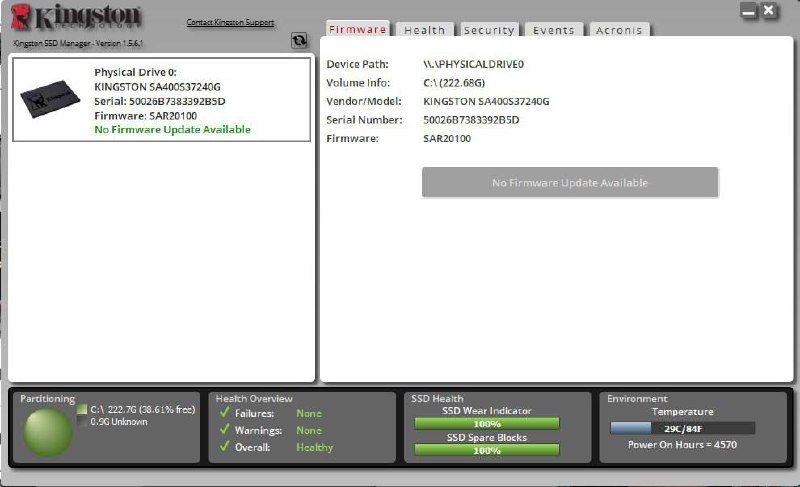Click the C:\ 222.7G (38.61% free) text

[143, 409]
